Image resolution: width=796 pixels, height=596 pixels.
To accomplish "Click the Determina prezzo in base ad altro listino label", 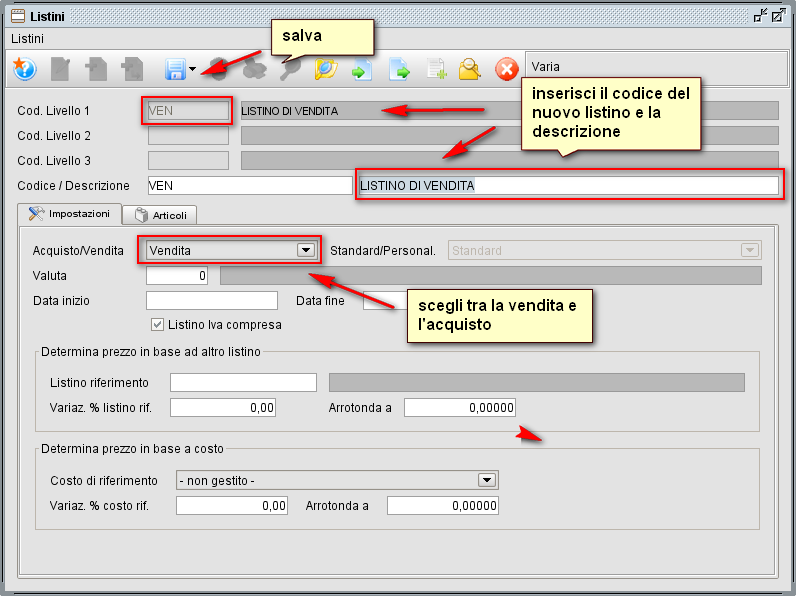I will [x=151, y=352].
